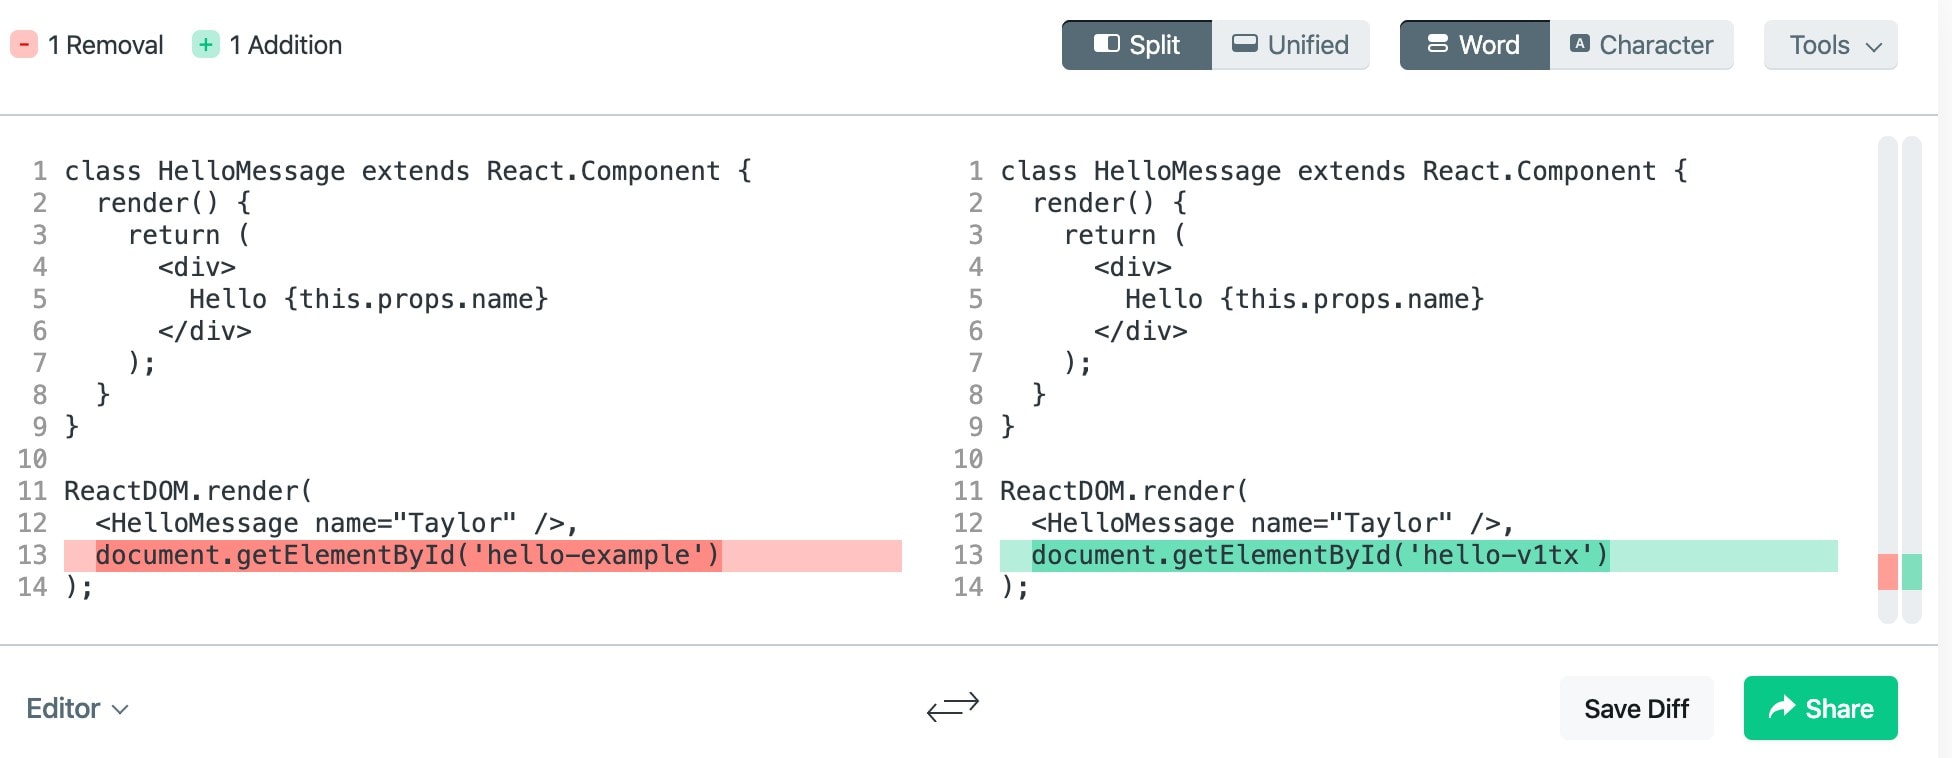
Task: Click the Unified view layout icon
Action: pyautogui.click(x=1244, y=44)
